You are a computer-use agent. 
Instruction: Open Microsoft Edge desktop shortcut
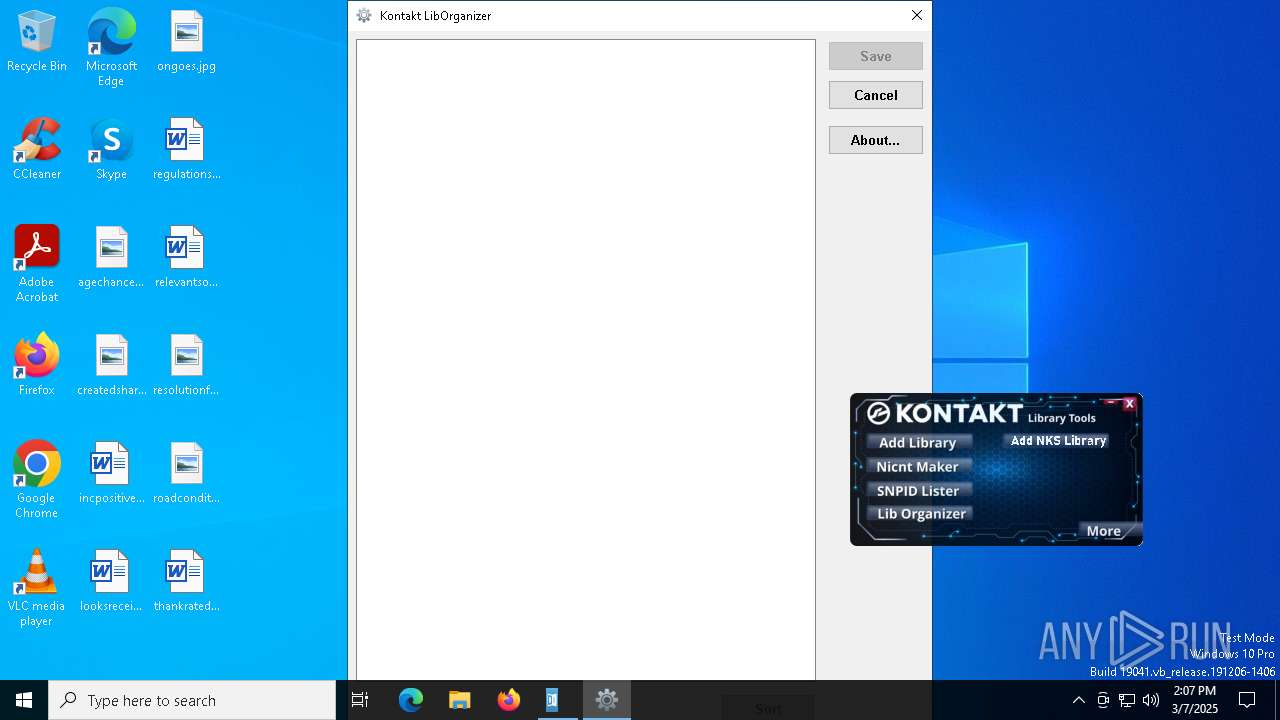point(111,48)
